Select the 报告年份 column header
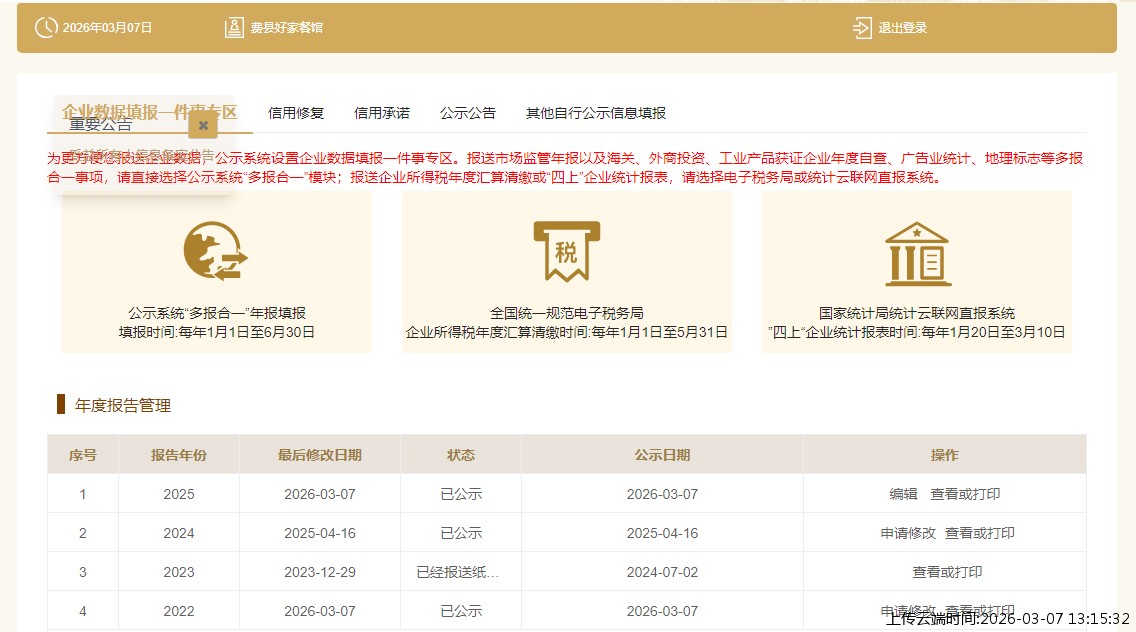The height and width of the screenshot is (632, 1136). point(178,454)
